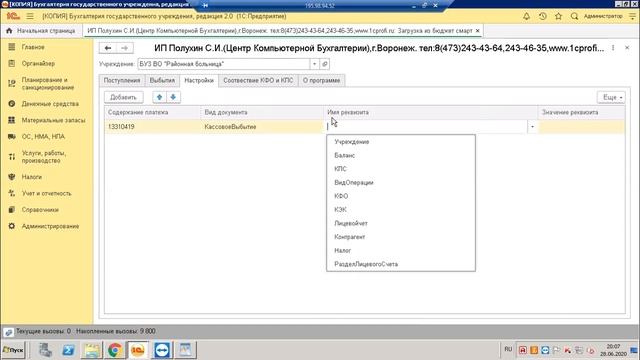Open the Еще dropdown menu
This screenshot has width=640, height=360.
[x=611, y=97]
